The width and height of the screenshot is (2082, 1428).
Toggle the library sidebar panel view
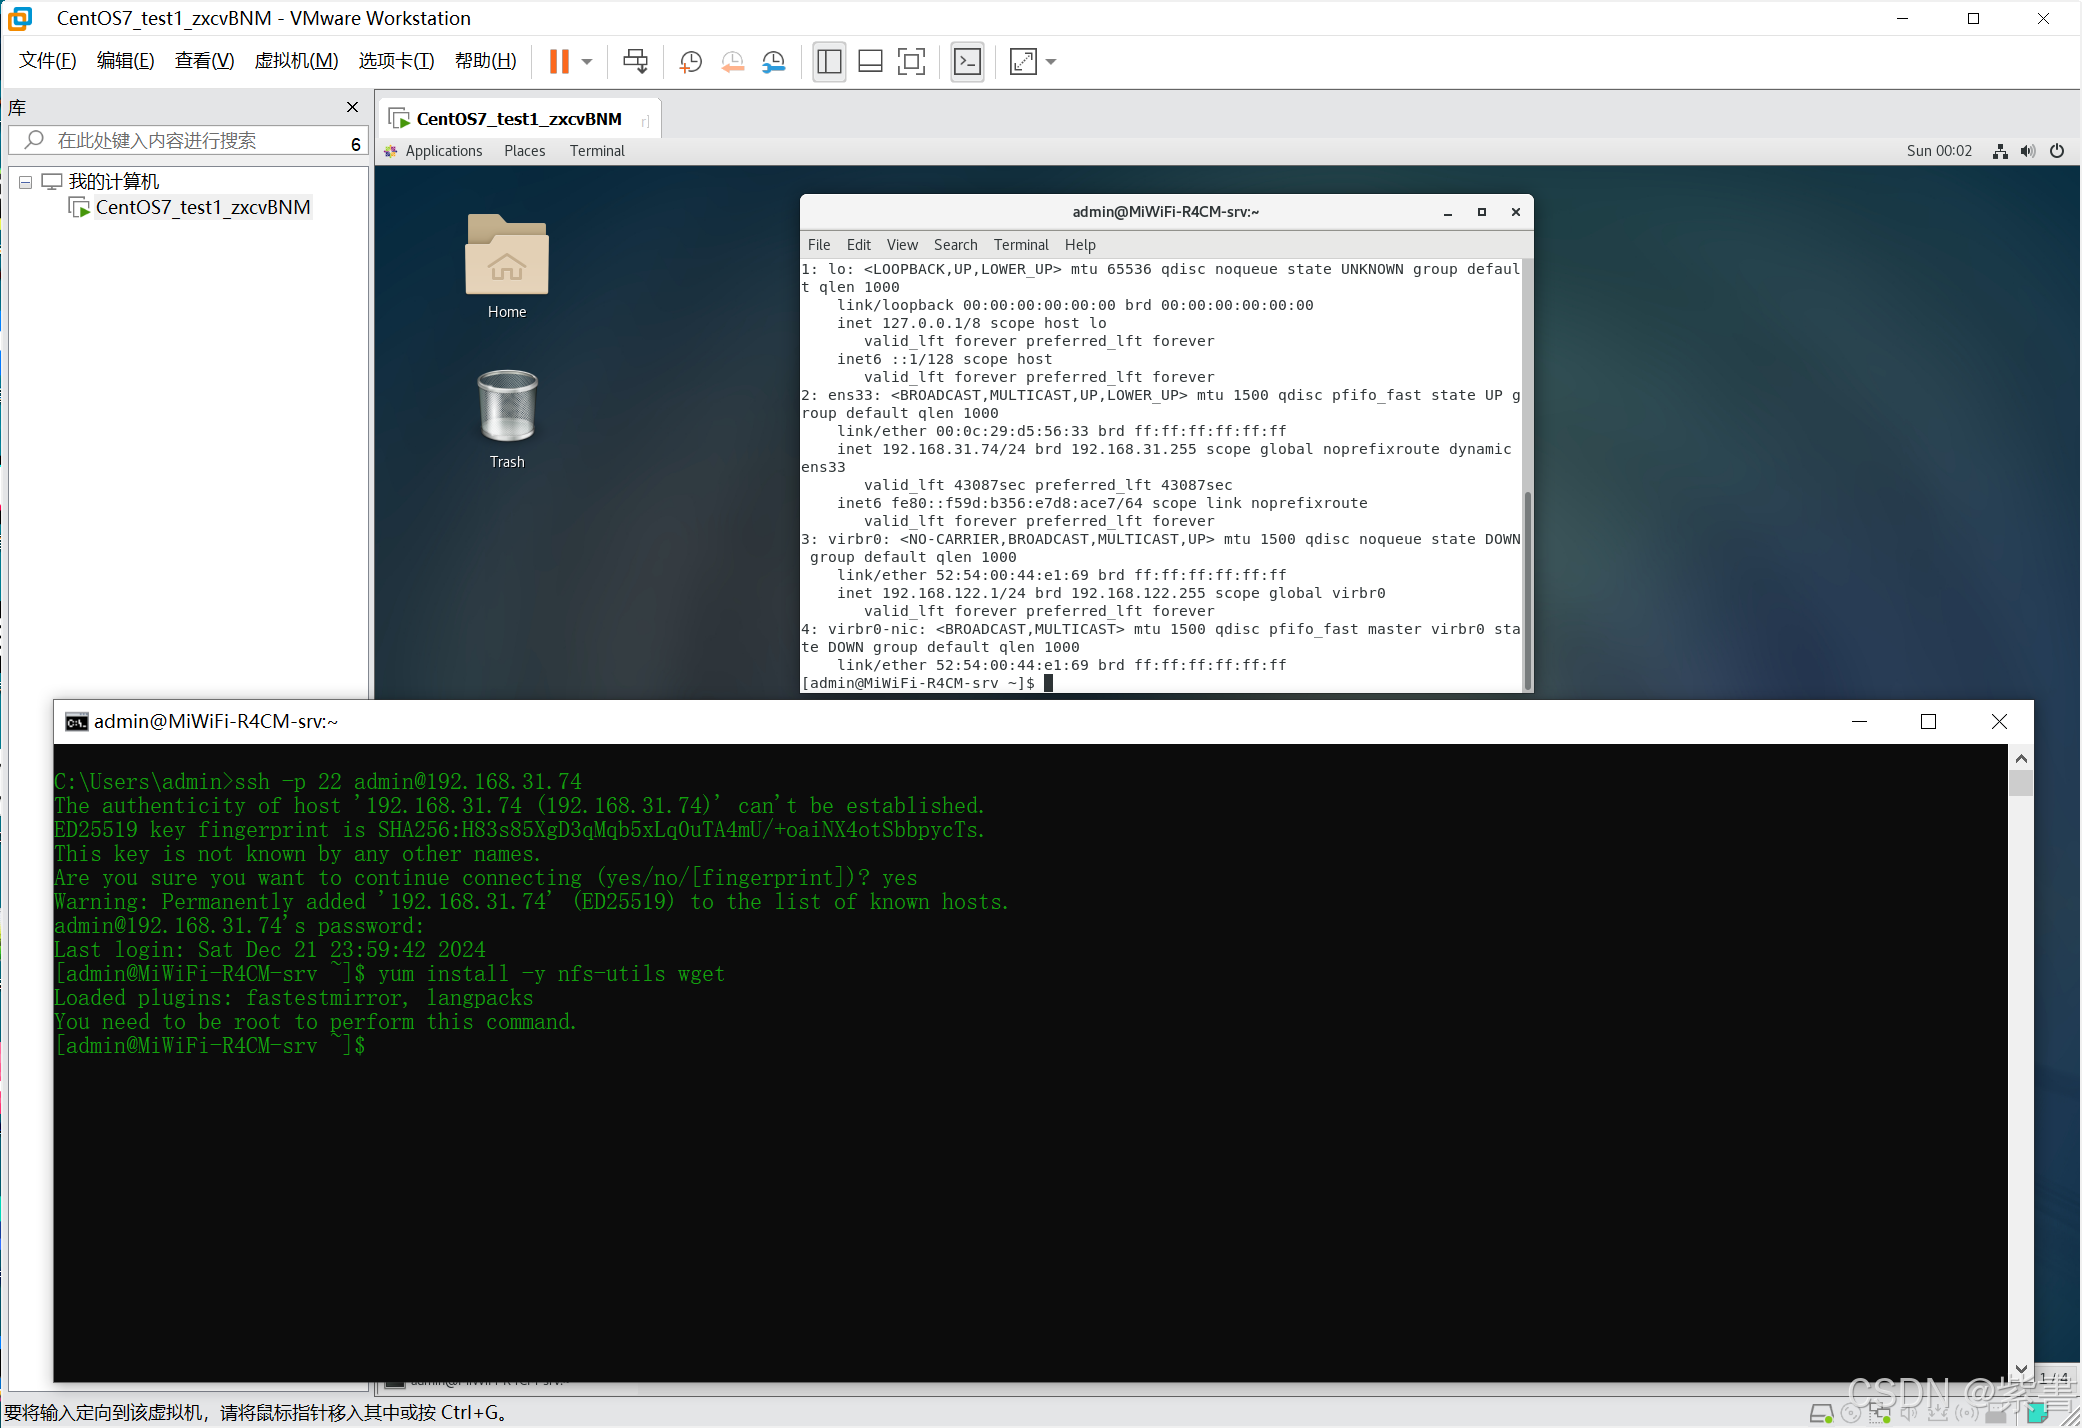(829, 62)
